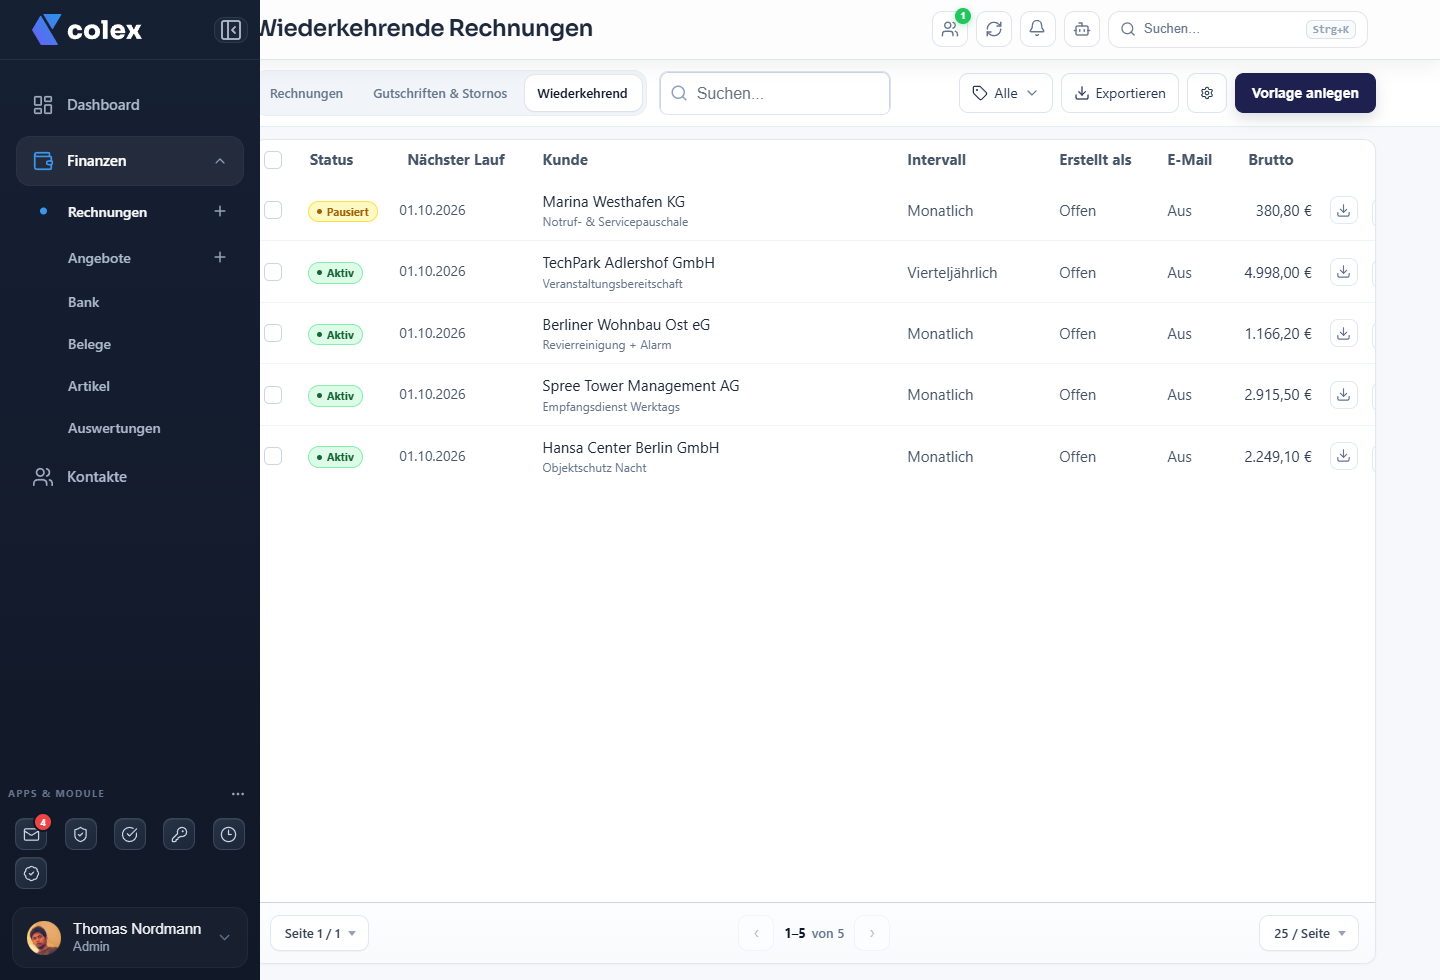Switch to Gutschriften & Stornos tab
This screenshot has height=980, width=1440.
coord(440,93)
